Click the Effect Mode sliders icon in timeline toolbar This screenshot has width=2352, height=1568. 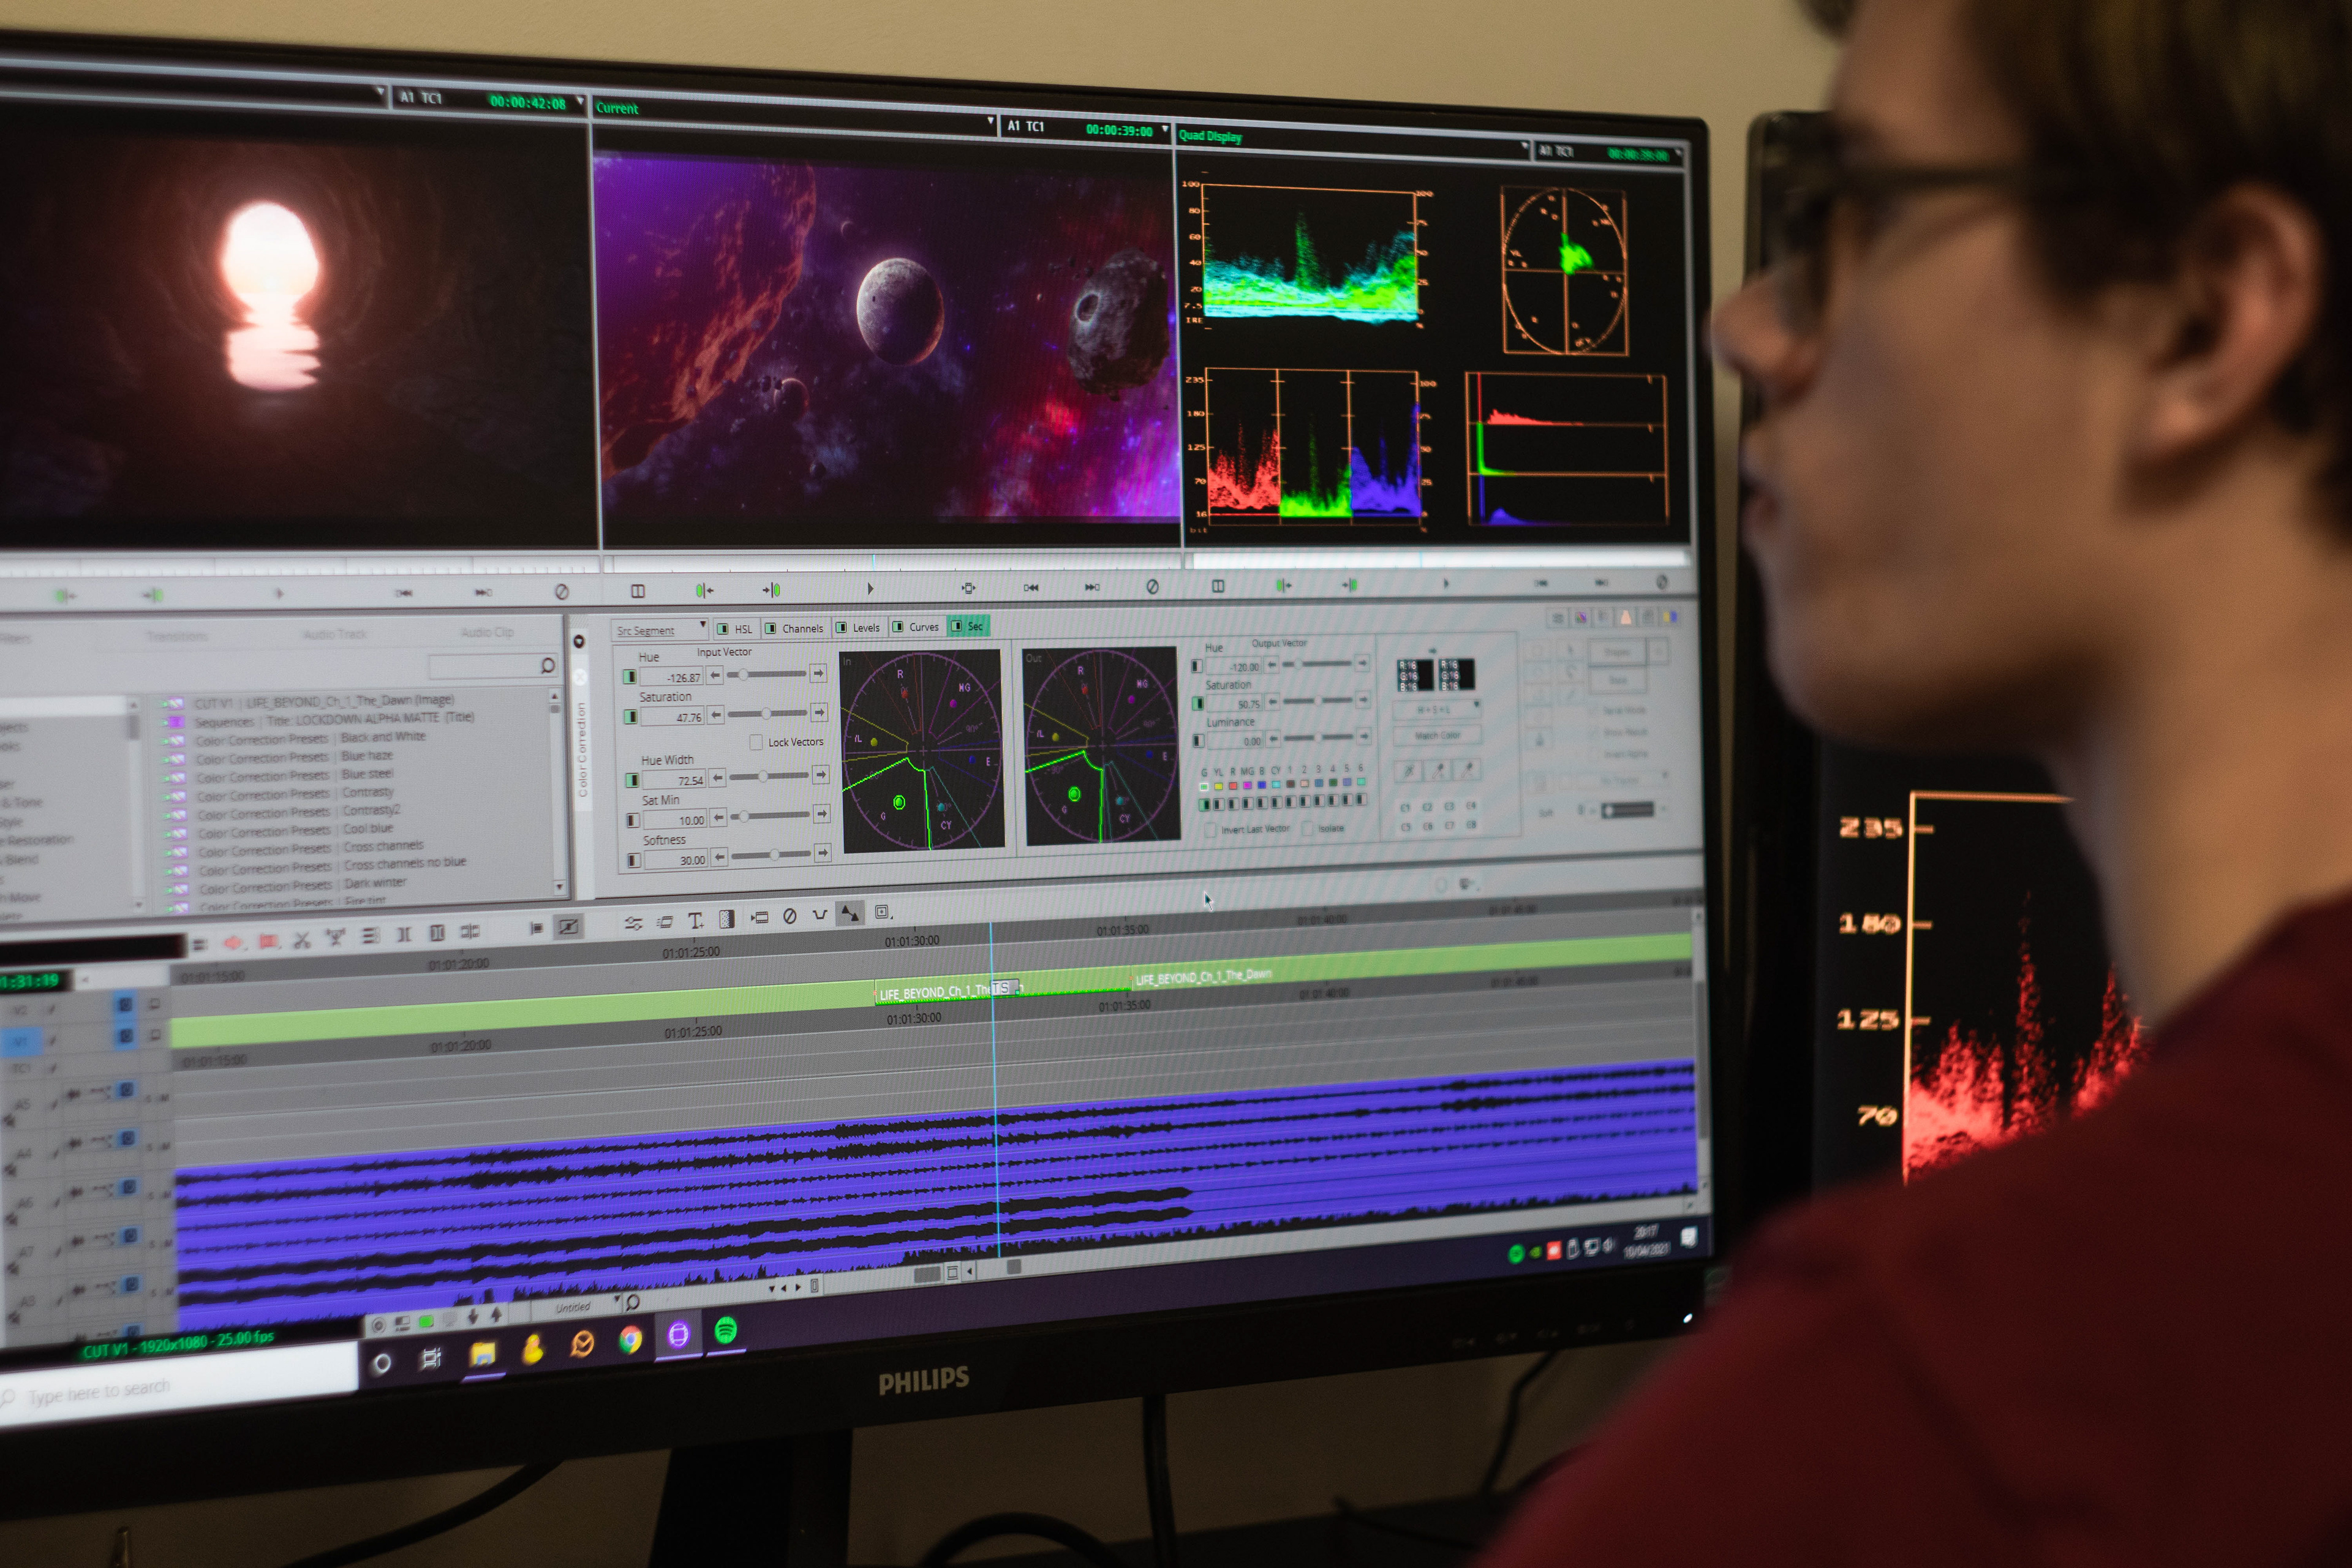pyautogui.click(x=633, y=923)
